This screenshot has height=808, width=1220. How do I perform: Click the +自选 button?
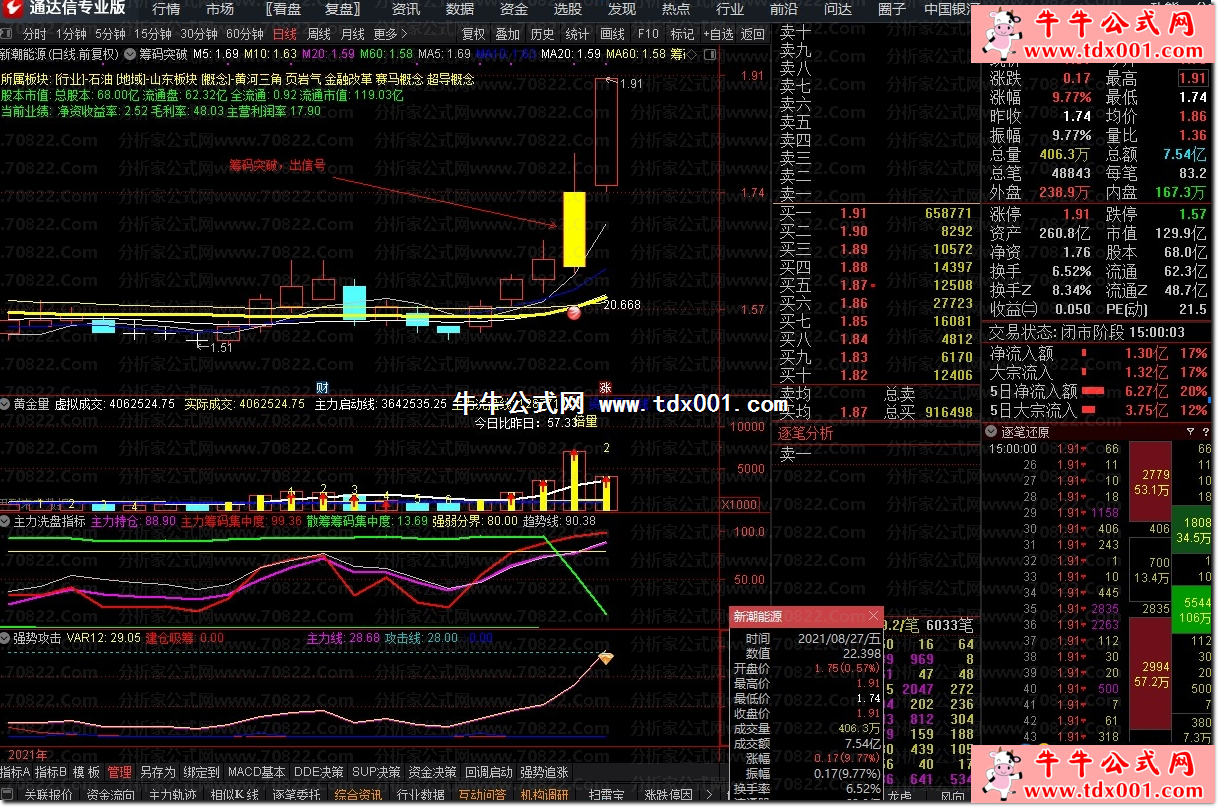tap(718, 33)
